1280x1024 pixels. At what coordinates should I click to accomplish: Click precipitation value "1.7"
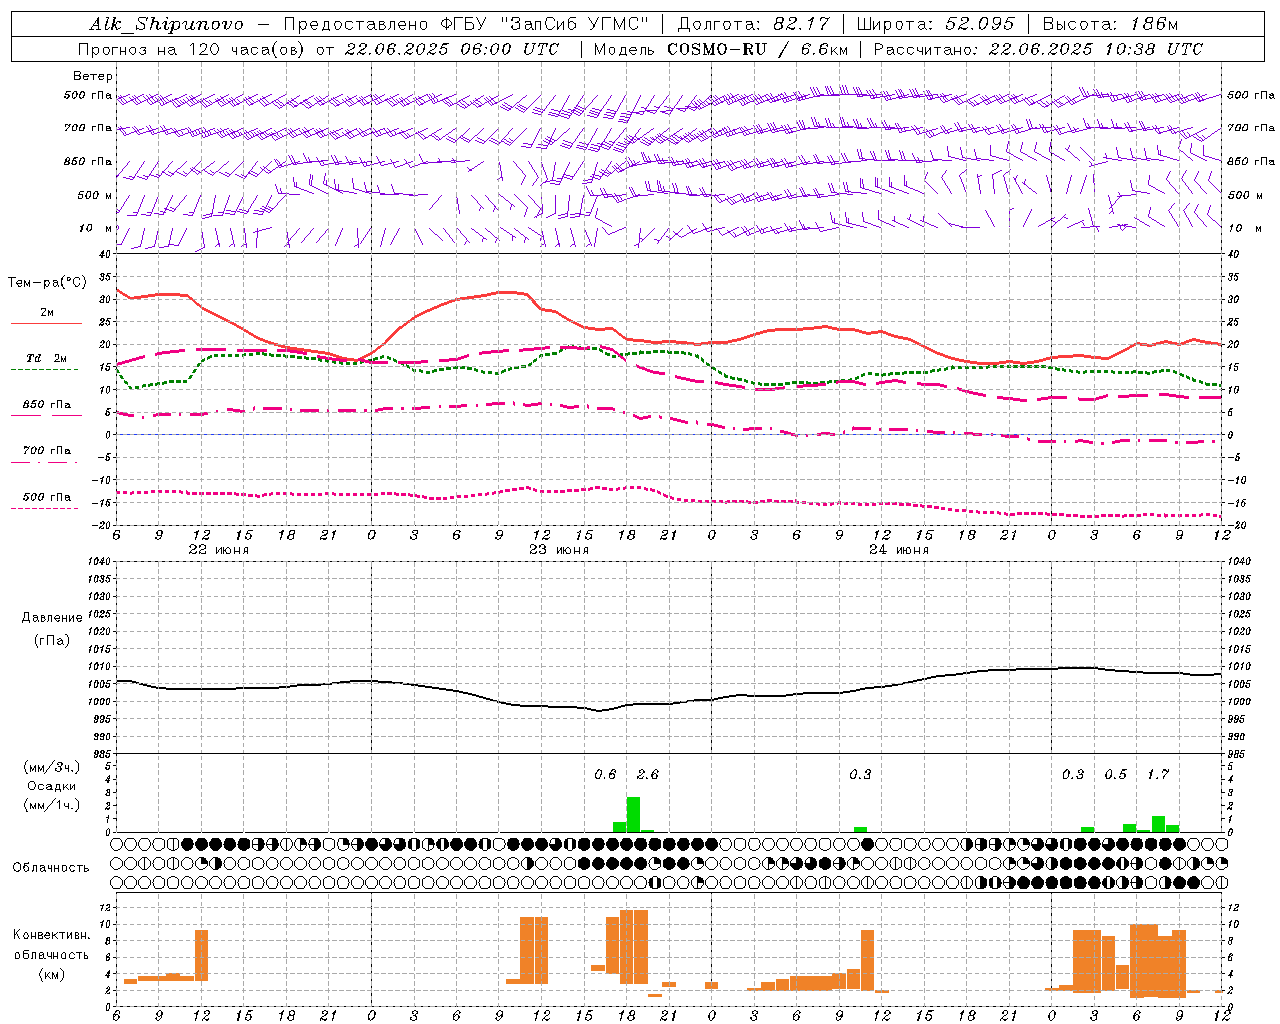1158,774
